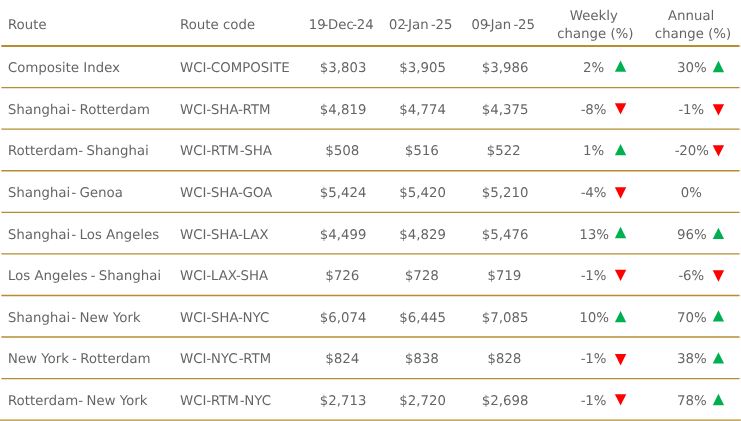Click green weekly change arrow for Rotterdam-Shanghai
Image resolution: width=741 pixels, height=421 pixels.
(x=620, y=150)
